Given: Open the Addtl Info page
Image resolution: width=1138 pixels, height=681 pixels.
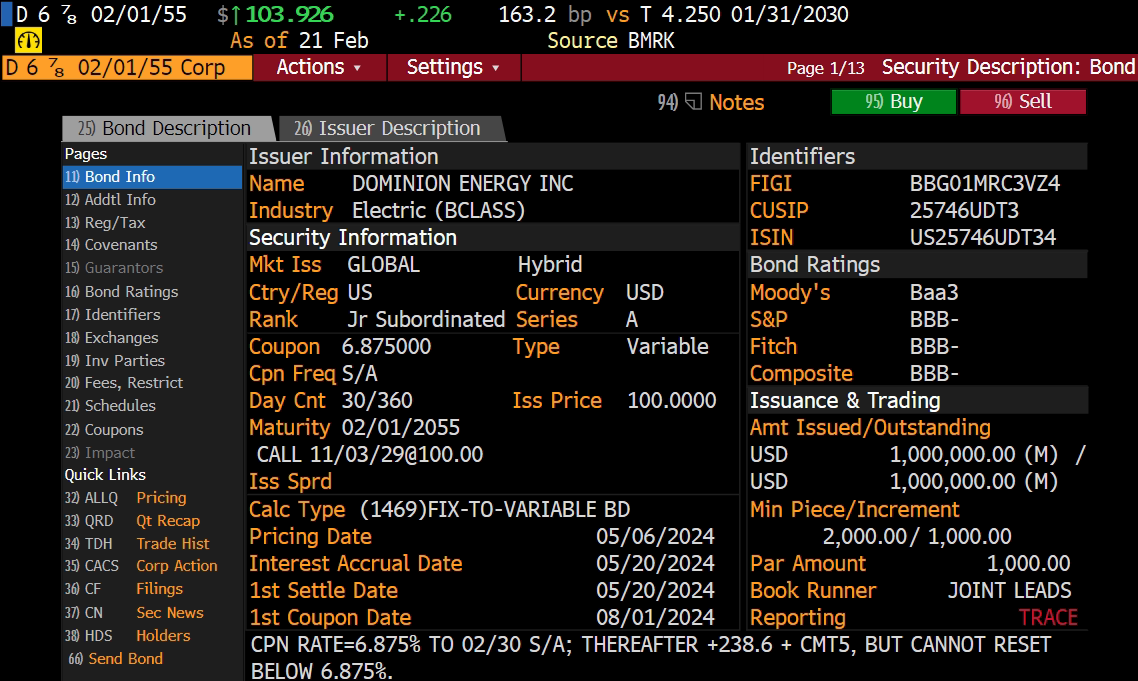Looking at the screenshot, I should click(x=110, y=200).
